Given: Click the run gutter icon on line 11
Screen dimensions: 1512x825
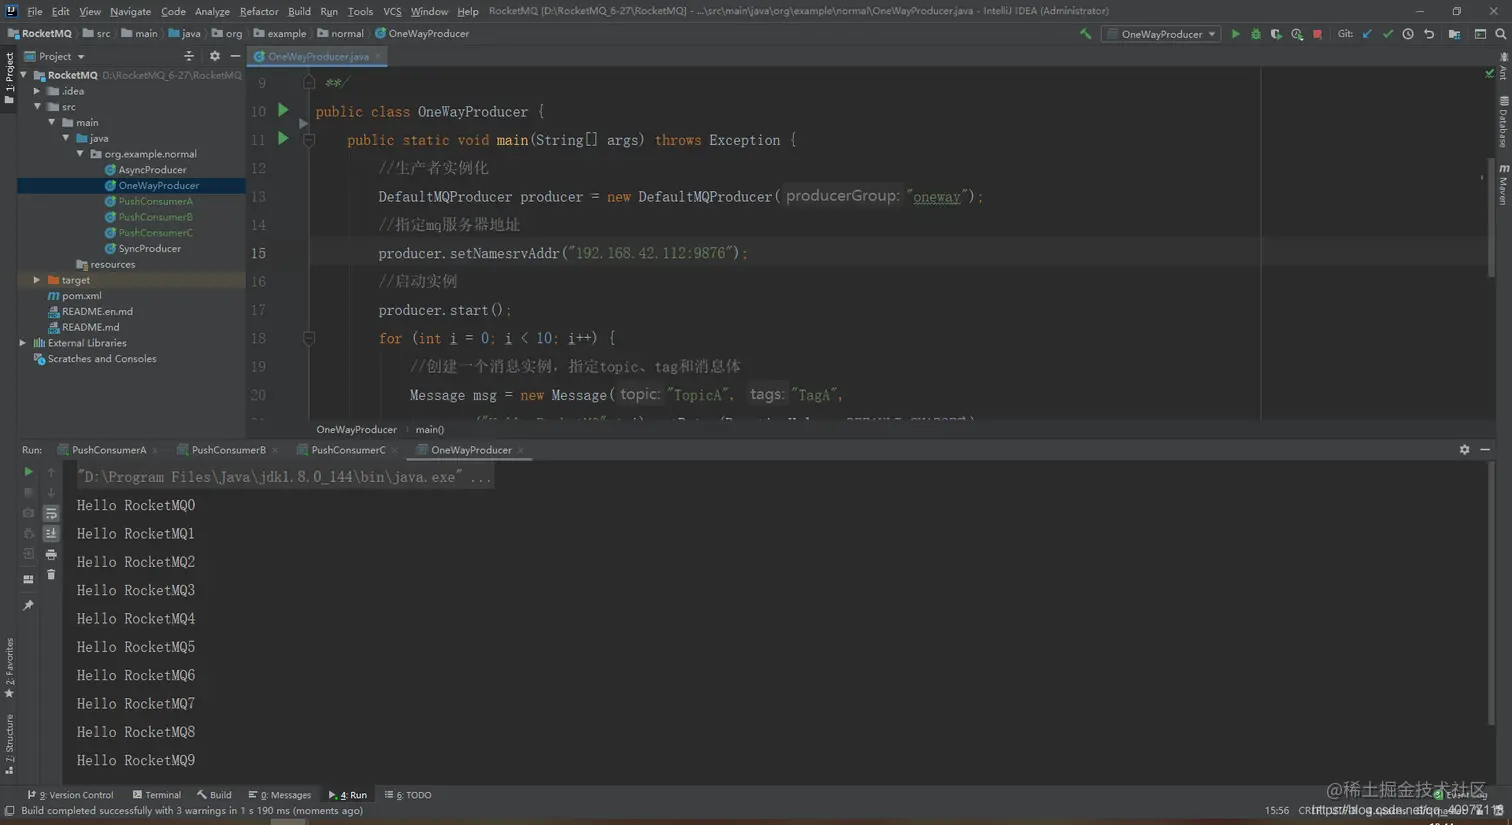Looking at the screenshot, I should [283, 138].
